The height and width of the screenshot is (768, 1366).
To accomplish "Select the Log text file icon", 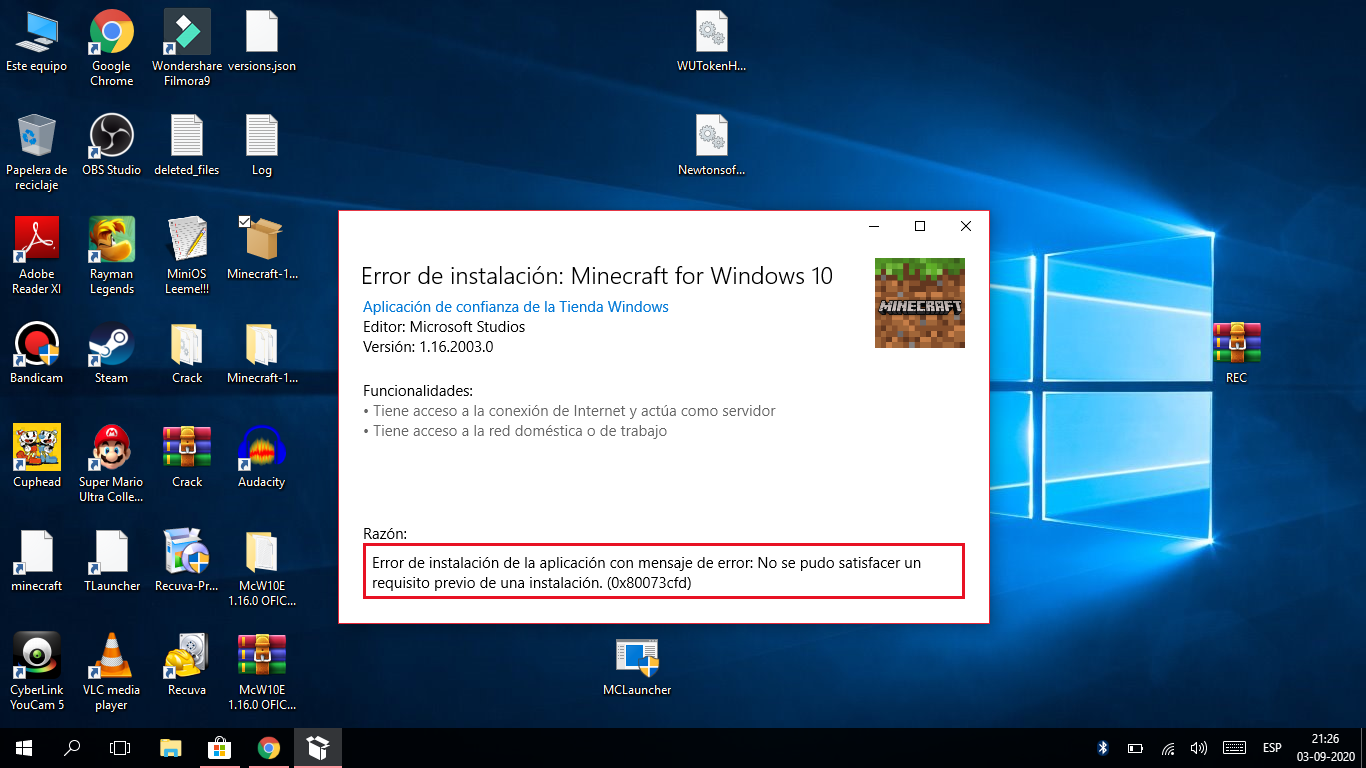I will 262,146.
